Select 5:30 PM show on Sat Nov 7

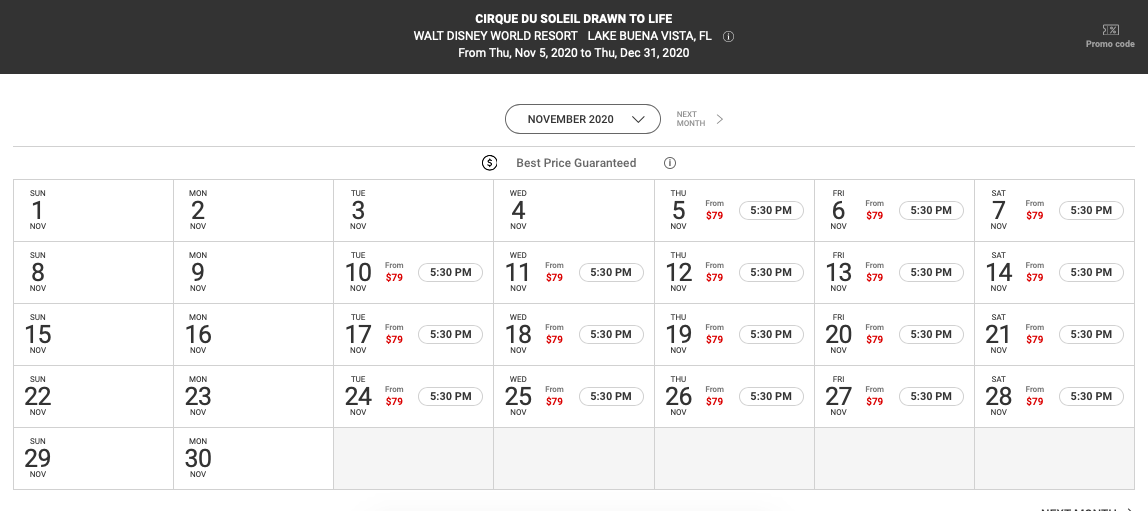1091,210
